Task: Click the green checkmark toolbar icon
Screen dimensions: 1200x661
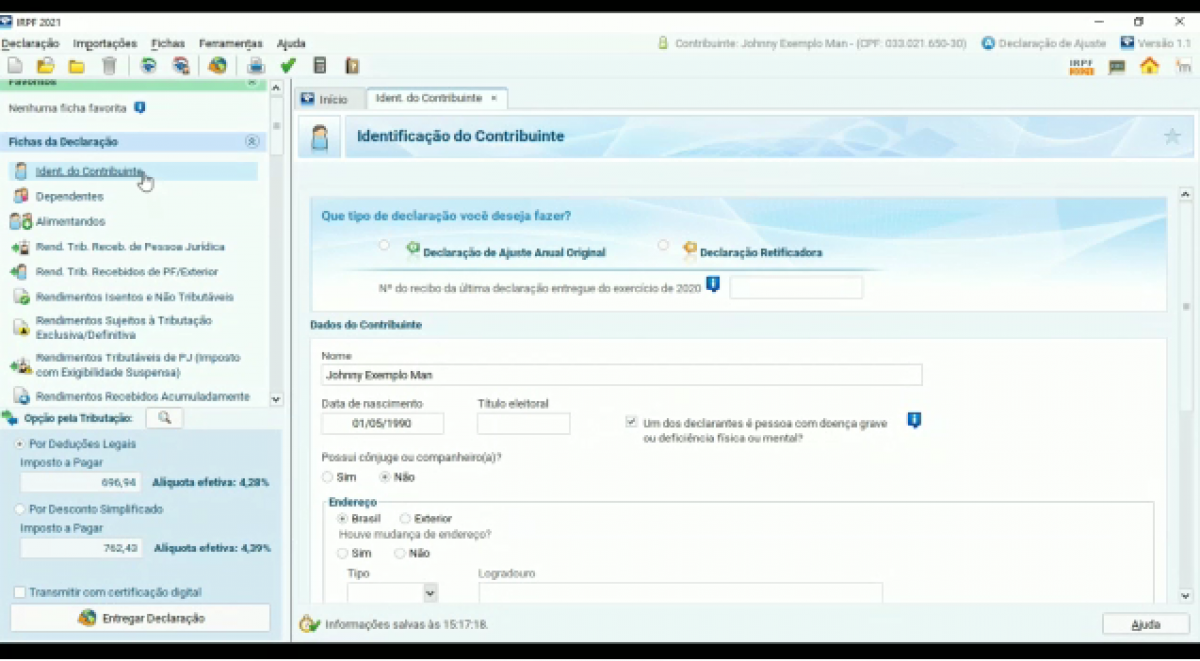Action: pyautogui.click(x=288, y=66)
